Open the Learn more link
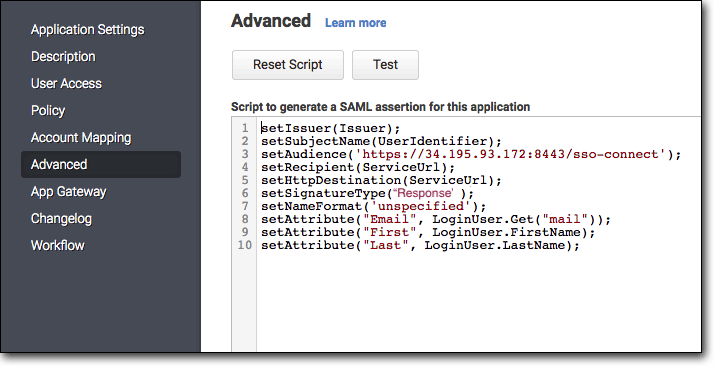 (x=355, y=23)
